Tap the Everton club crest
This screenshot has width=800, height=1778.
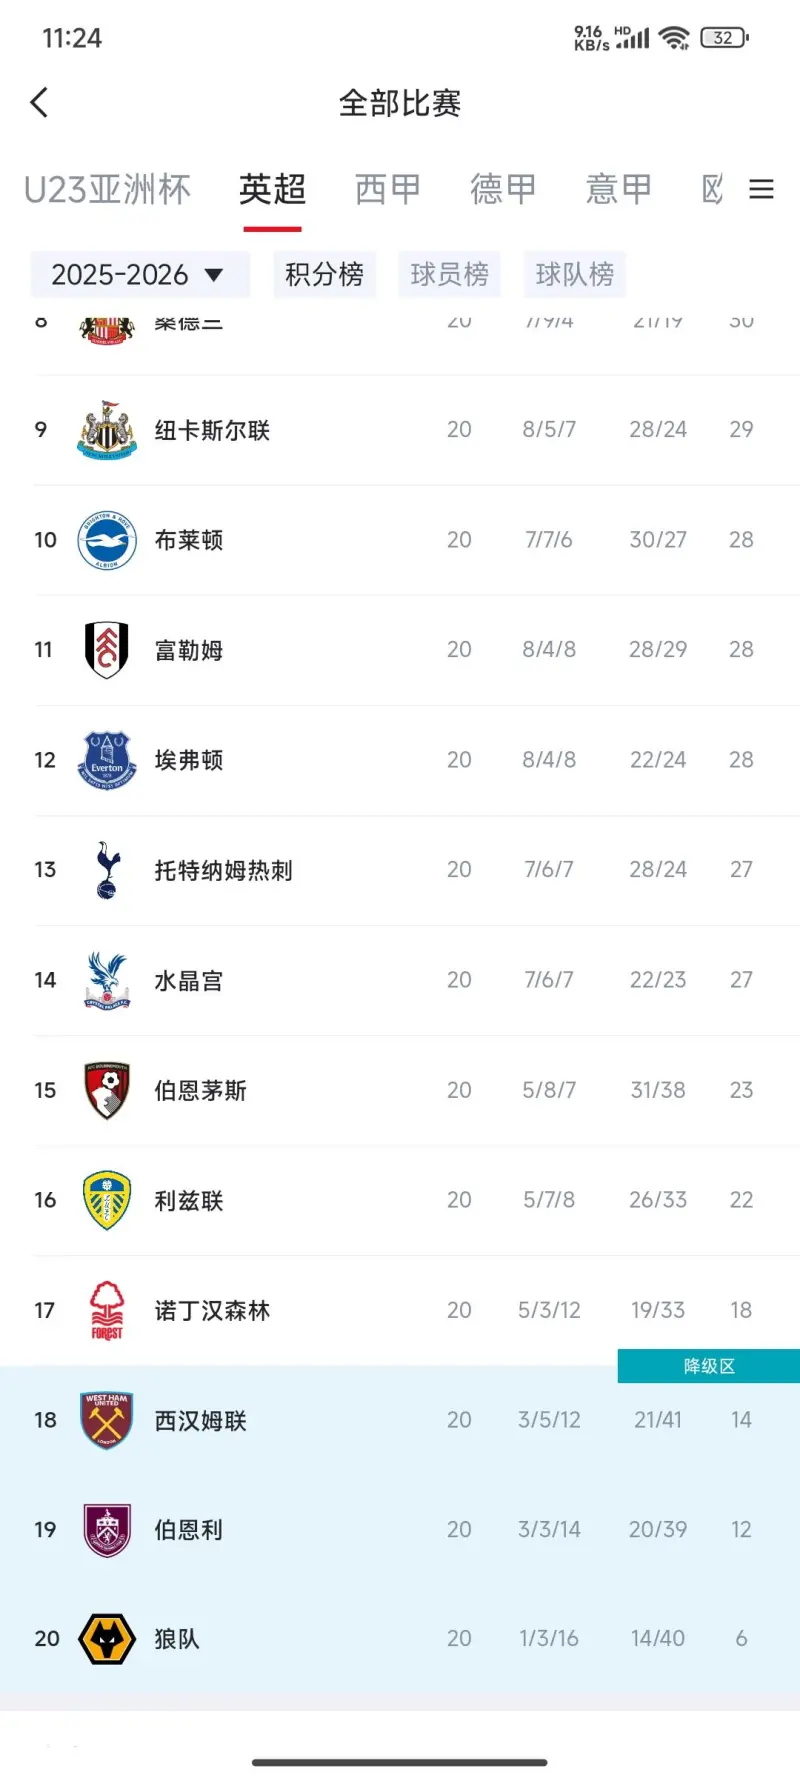107,760
